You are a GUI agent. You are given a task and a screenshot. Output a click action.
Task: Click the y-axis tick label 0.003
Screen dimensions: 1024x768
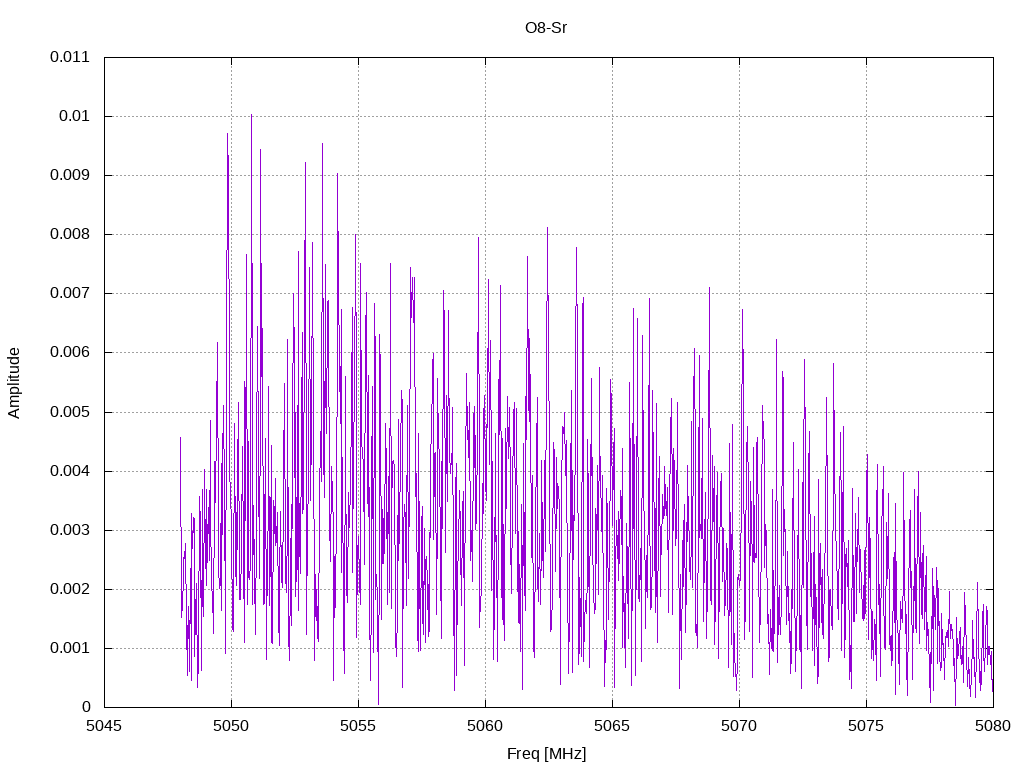[70, 530]
